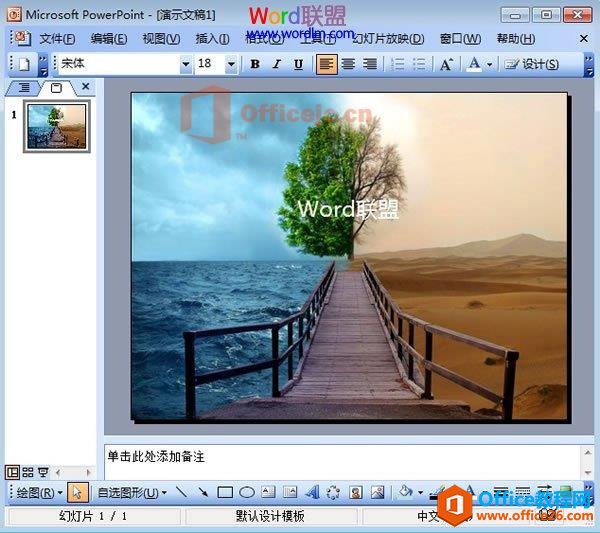This screenshot has height=533, width=600.
Task: Select the Line drawing tool
Action: click(x=182, y=492)
